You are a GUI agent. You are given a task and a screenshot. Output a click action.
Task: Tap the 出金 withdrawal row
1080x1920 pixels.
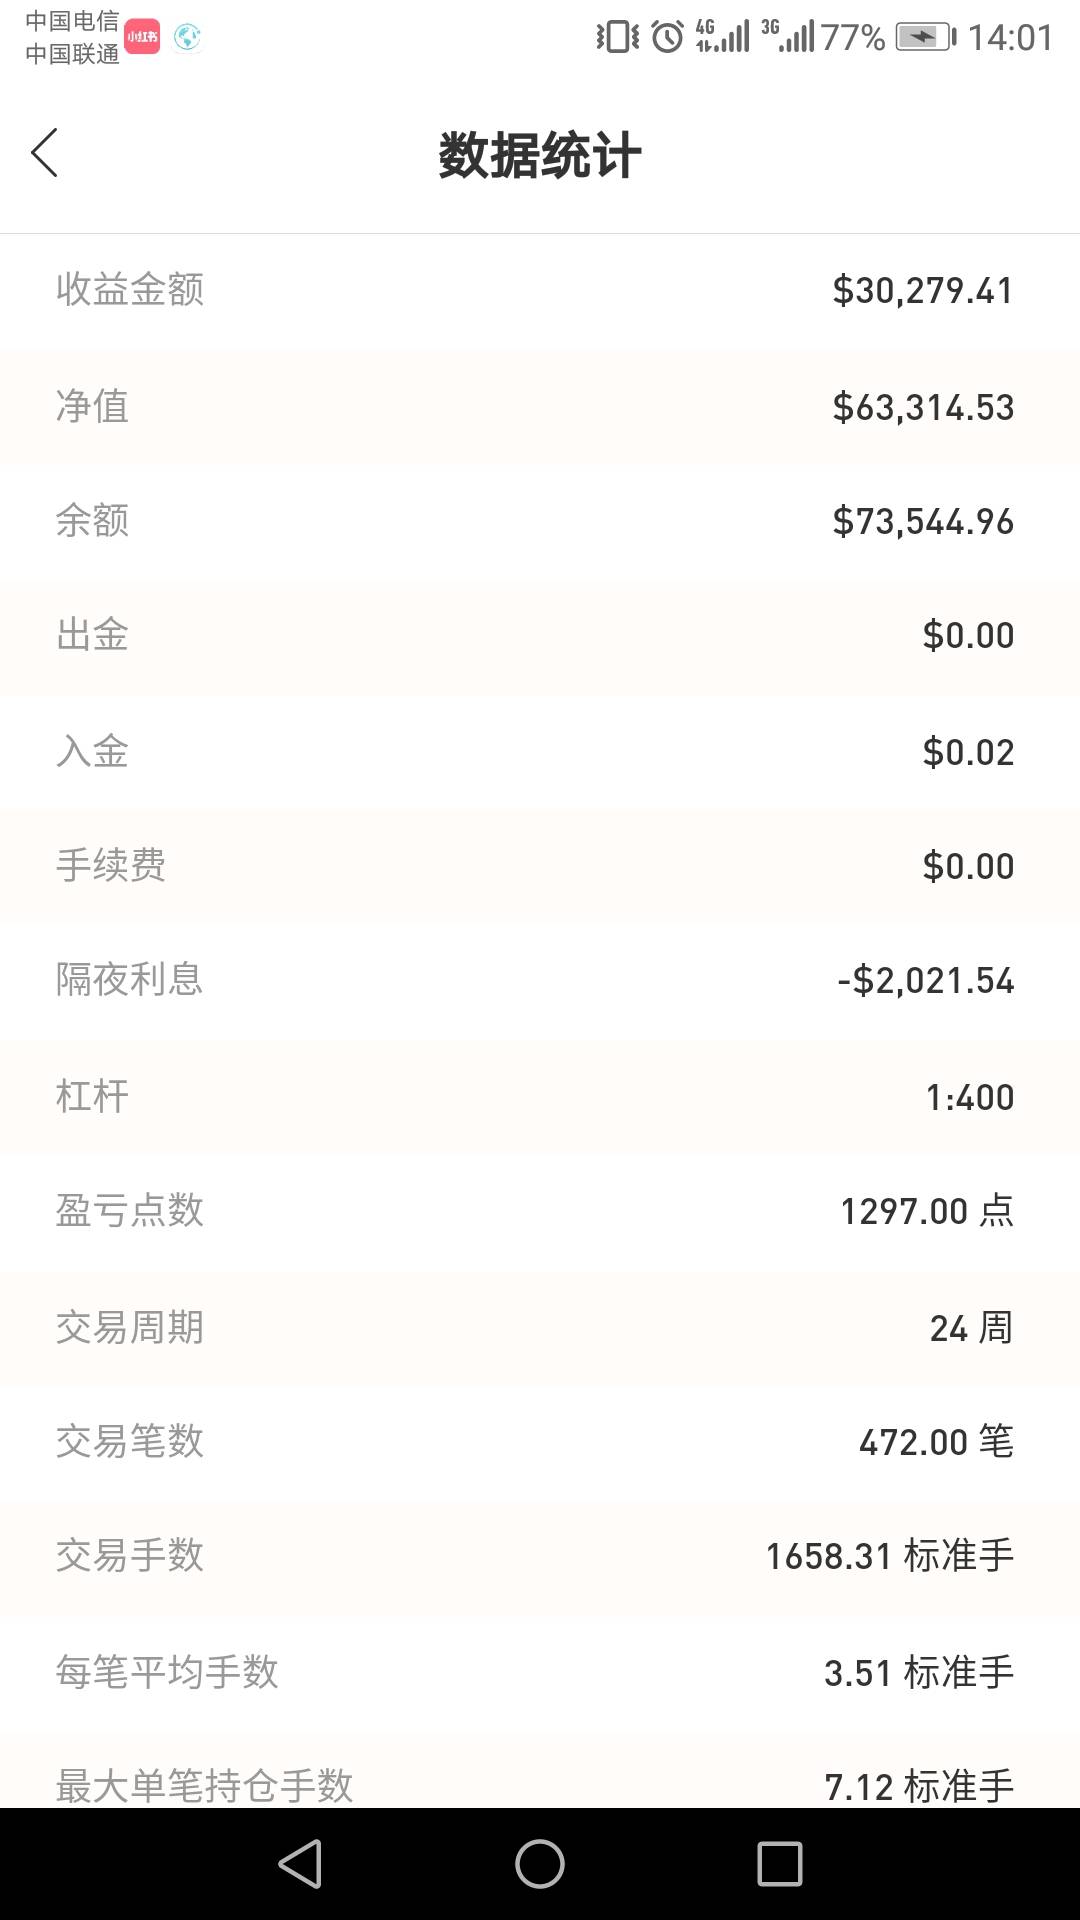tap(540, 635)
